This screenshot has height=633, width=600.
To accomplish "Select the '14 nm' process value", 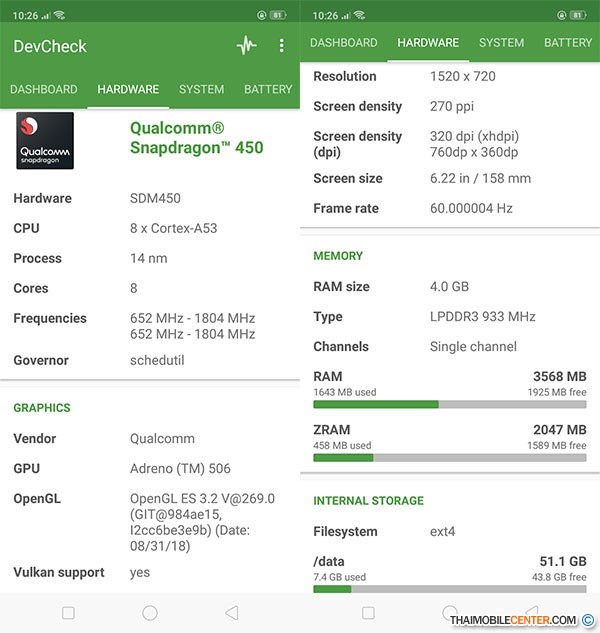I will tap(148, 258).
